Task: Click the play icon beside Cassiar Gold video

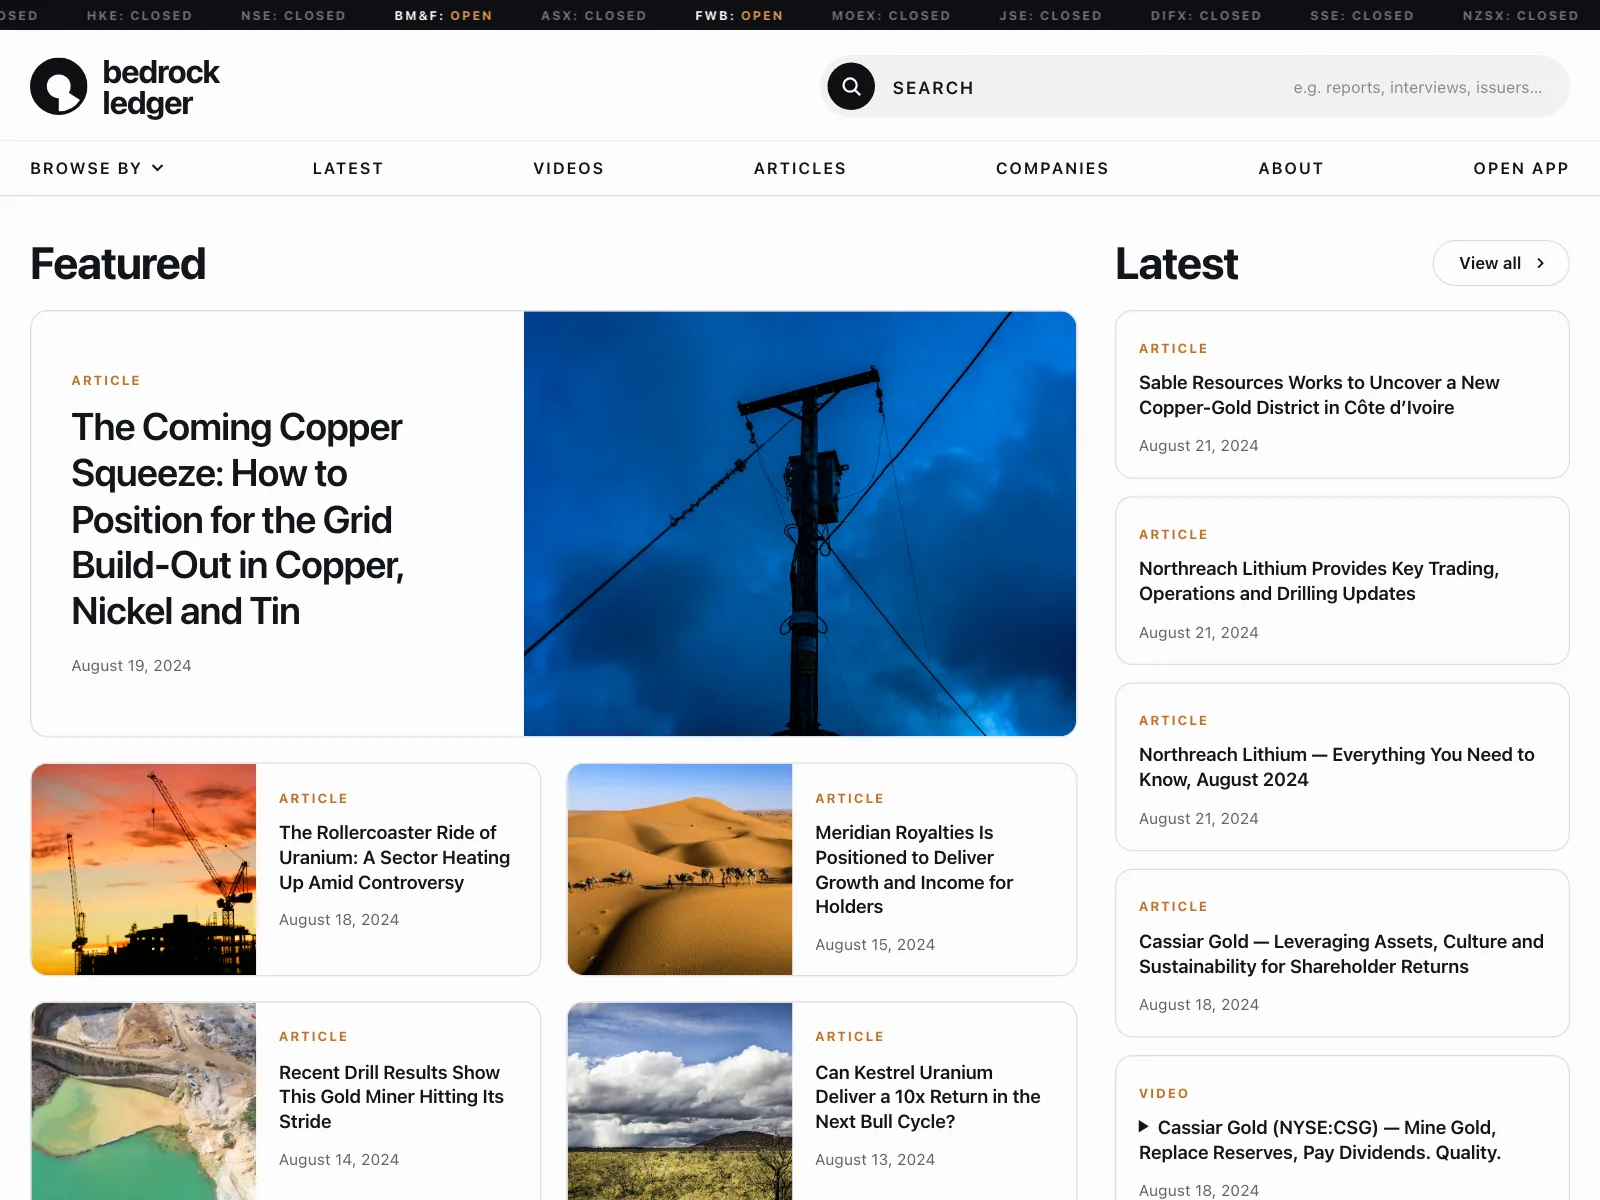Action: [x=1144, y=1127]
